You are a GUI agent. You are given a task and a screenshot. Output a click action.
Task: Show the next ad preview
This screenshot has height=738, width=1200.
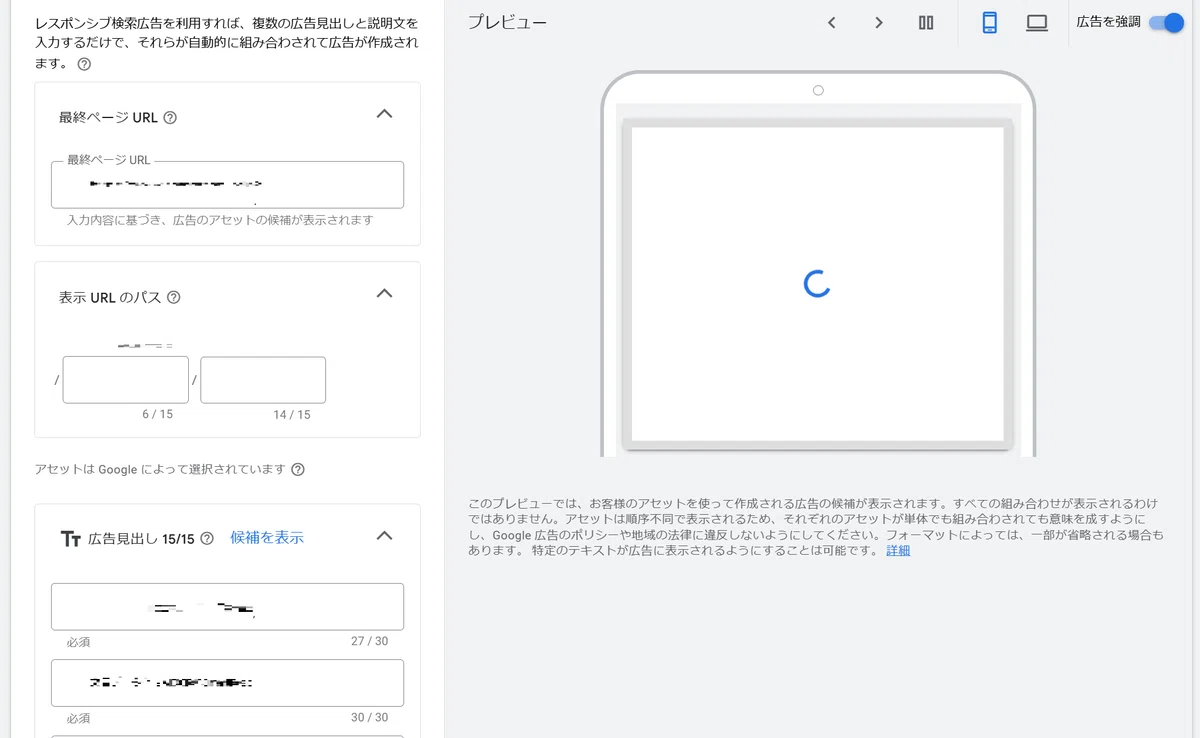tap(879, 23)
